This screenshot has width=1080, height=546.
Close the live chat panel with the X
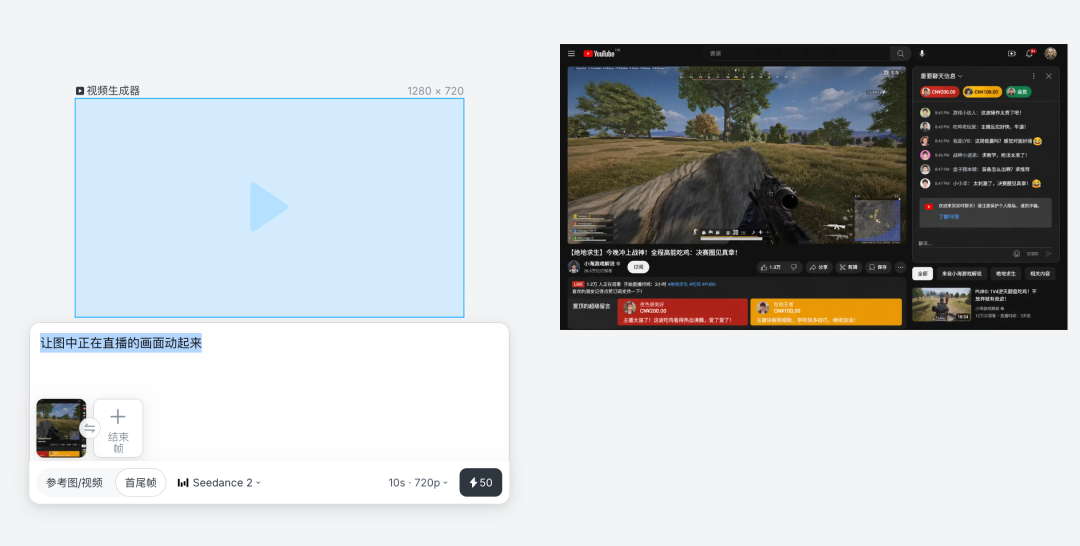click(1048, 76)
